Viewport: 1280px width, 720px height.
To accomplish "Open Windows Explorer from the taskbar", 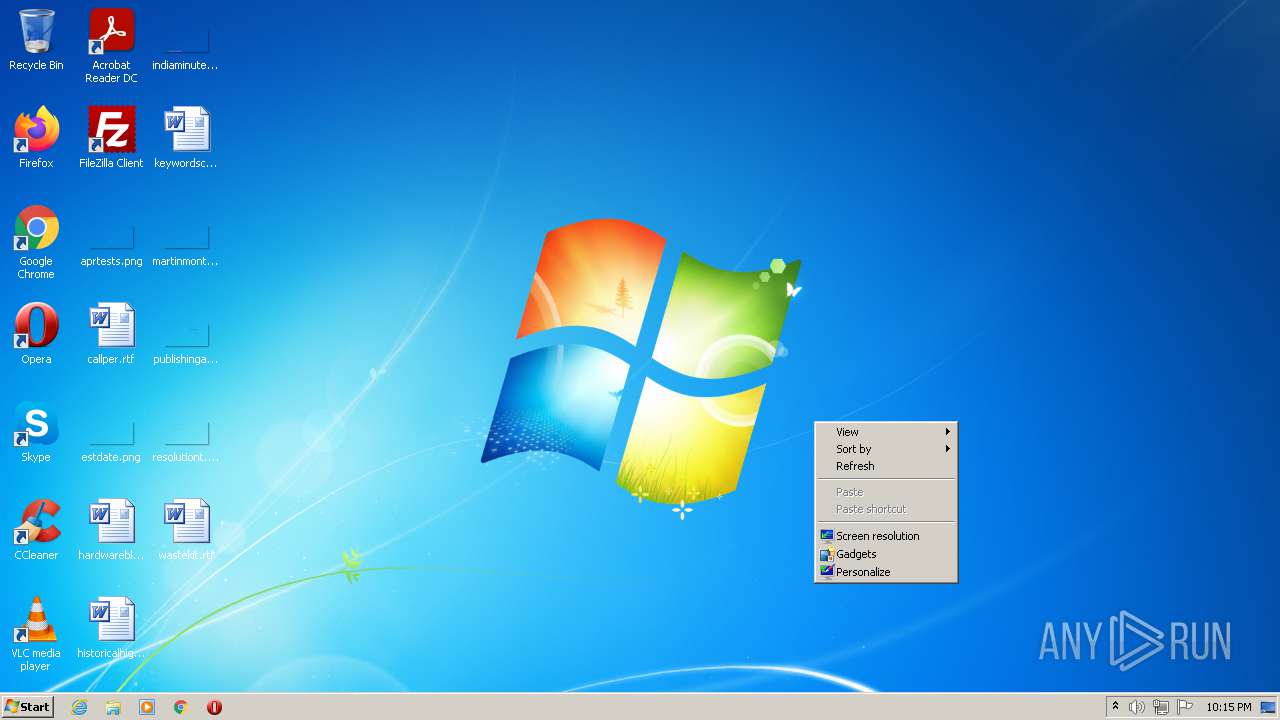I will click(113, 707).
